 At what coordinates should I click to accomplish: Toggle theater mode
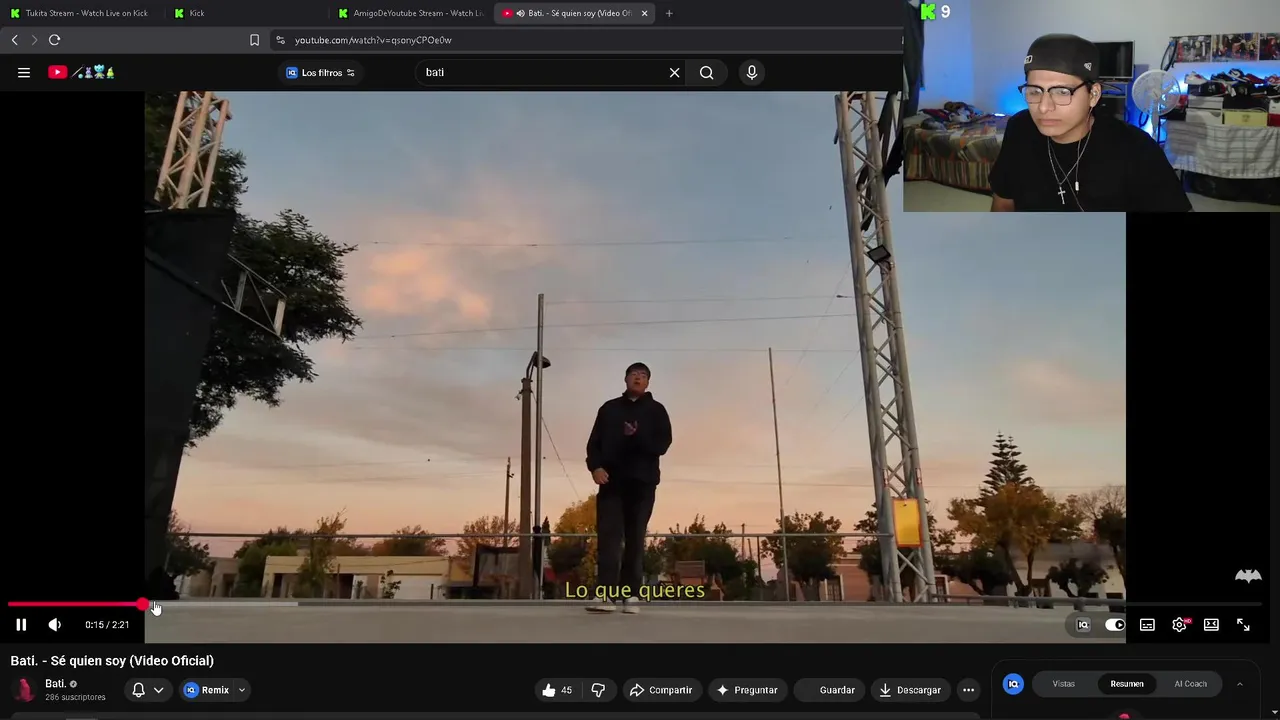point(1211,625)
